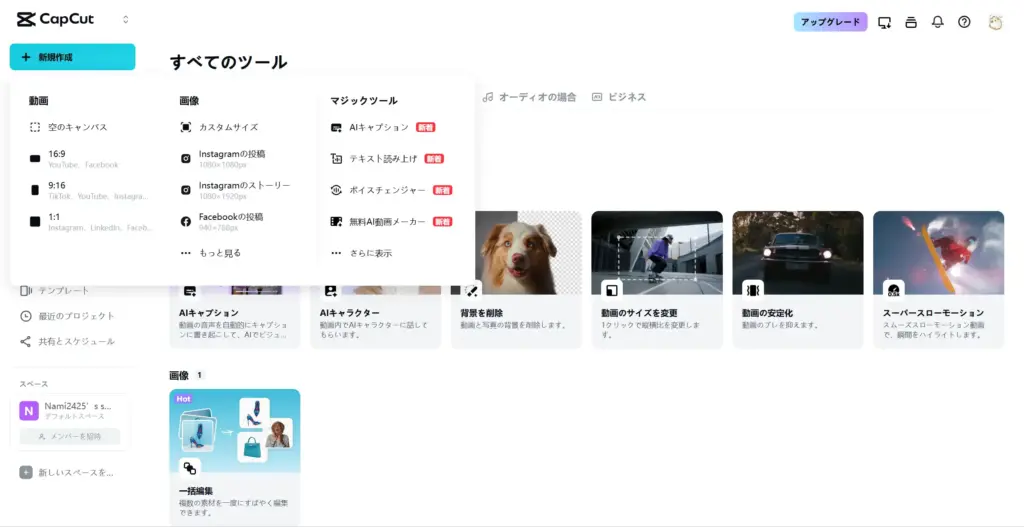
Task: Open the desktop app download icon
Action: pos(884,22)
